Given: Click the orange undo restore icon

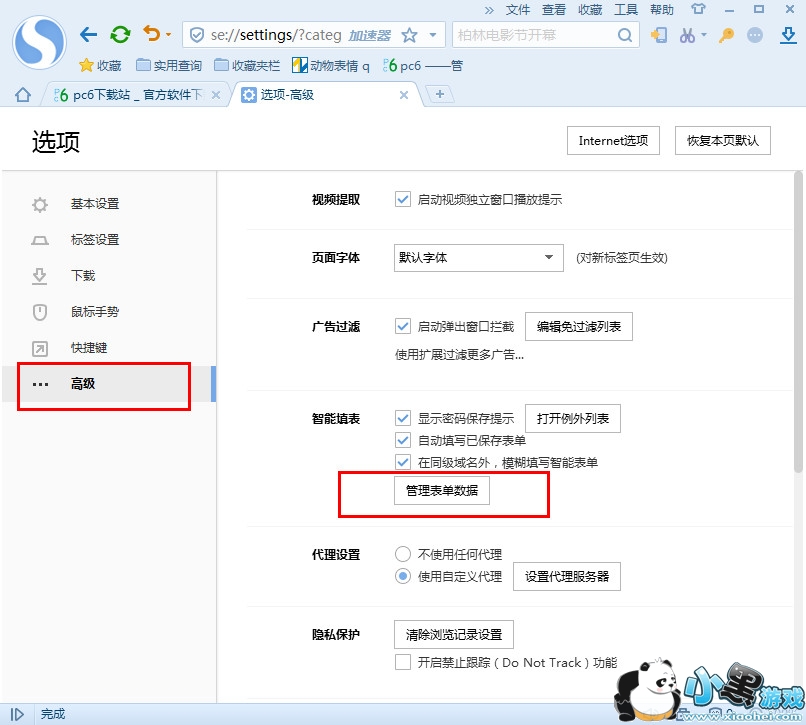Looking at the screenshot, I should (152, 34).
